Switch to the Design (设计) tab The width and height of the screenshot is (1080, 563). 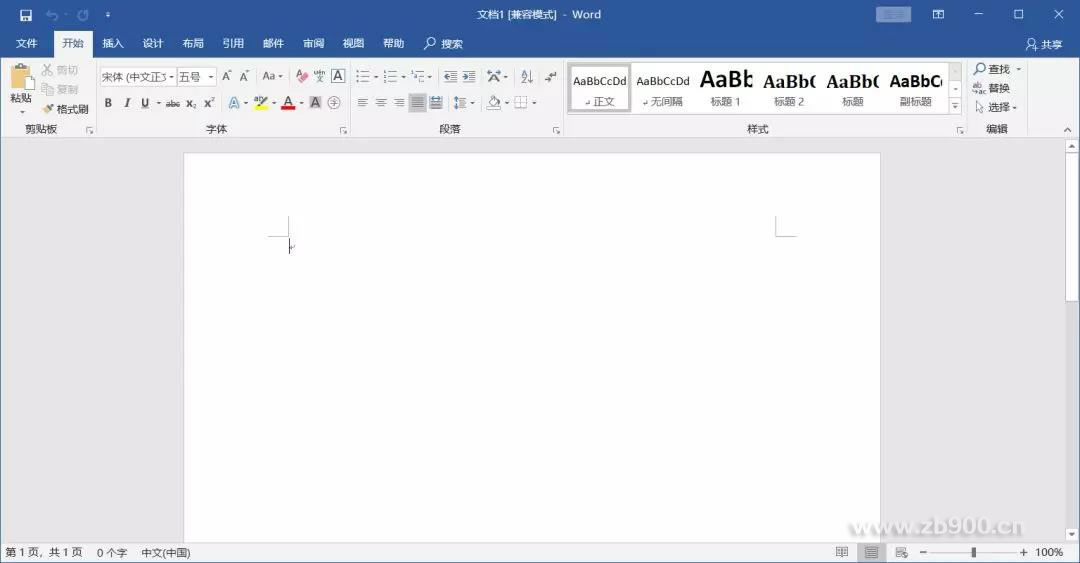point(153,43)
